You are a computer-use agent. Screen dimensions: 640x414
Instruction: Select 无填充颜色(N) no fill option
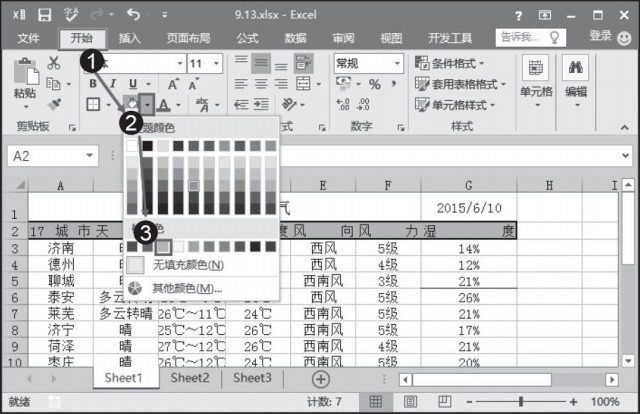[x=202, y=265]
